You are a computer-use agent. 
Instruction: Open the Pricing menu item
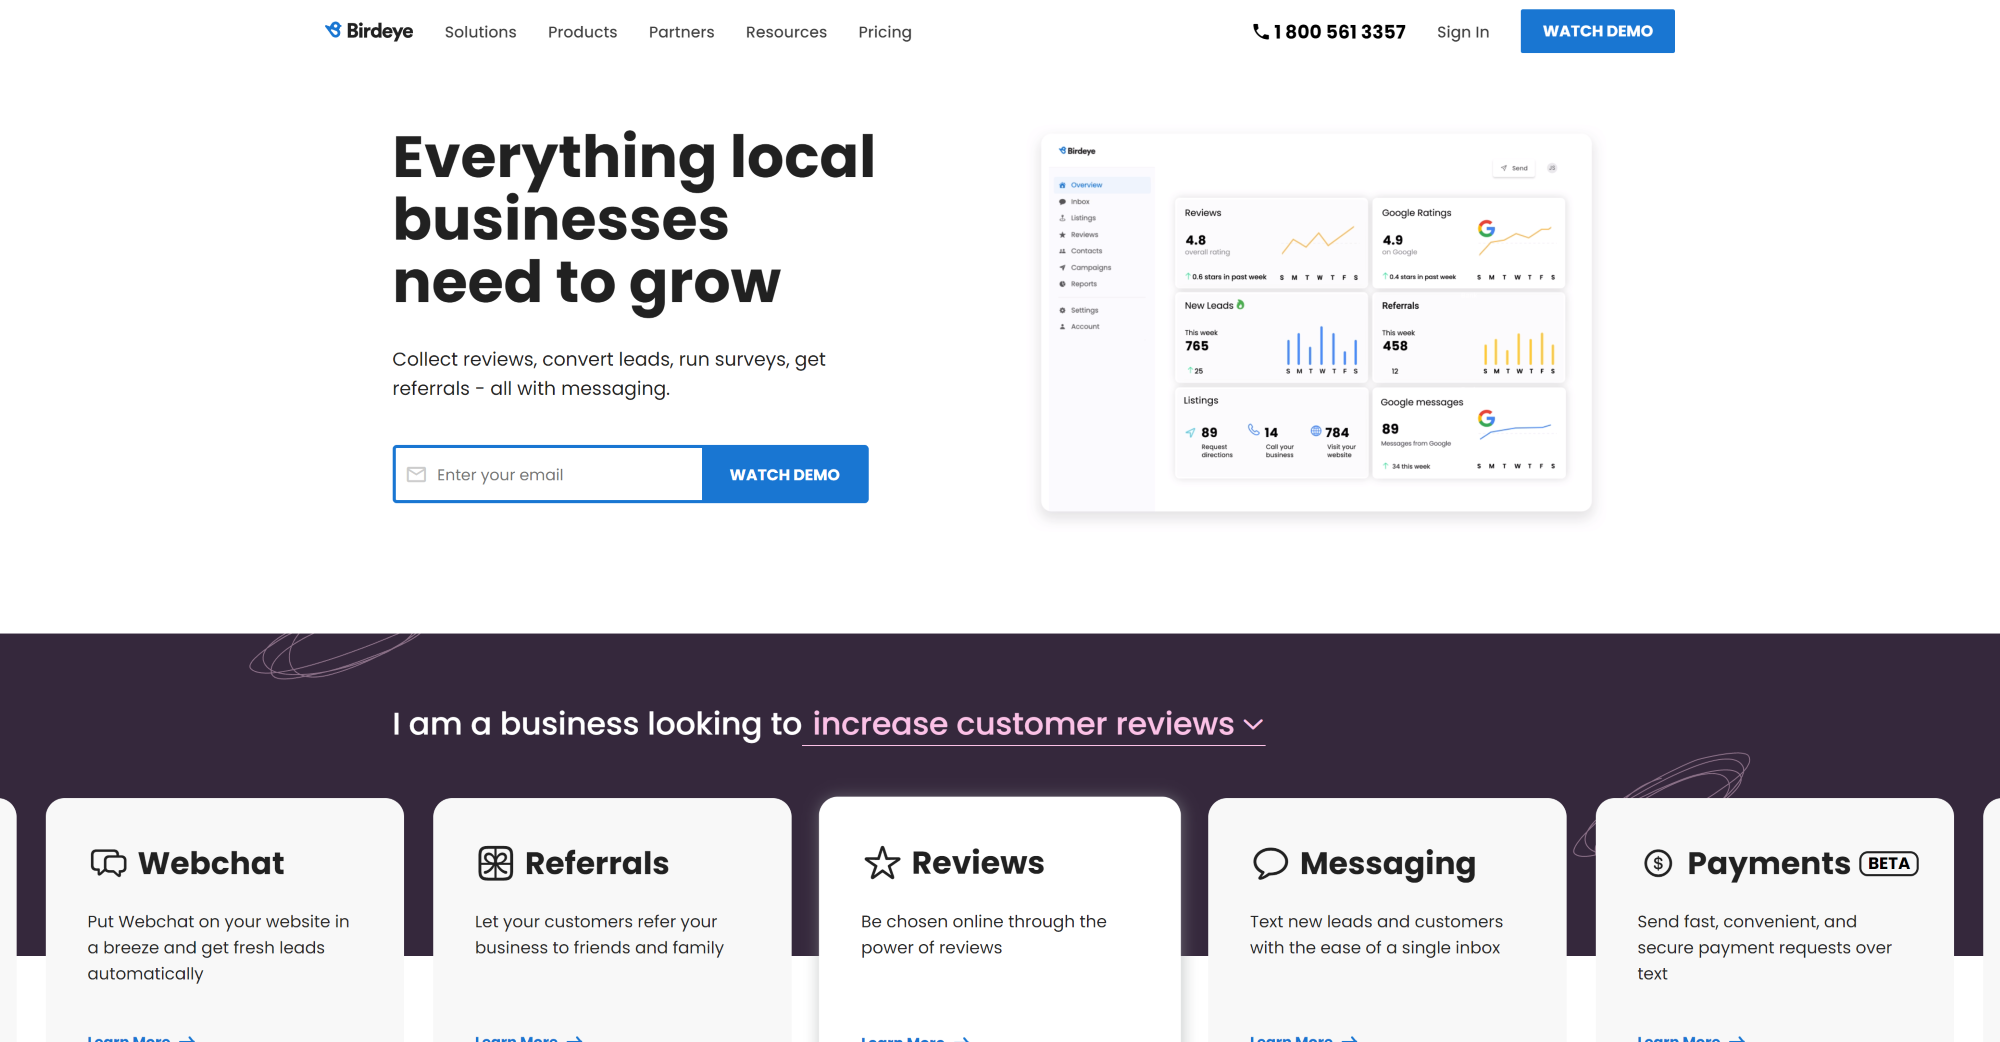884,31
